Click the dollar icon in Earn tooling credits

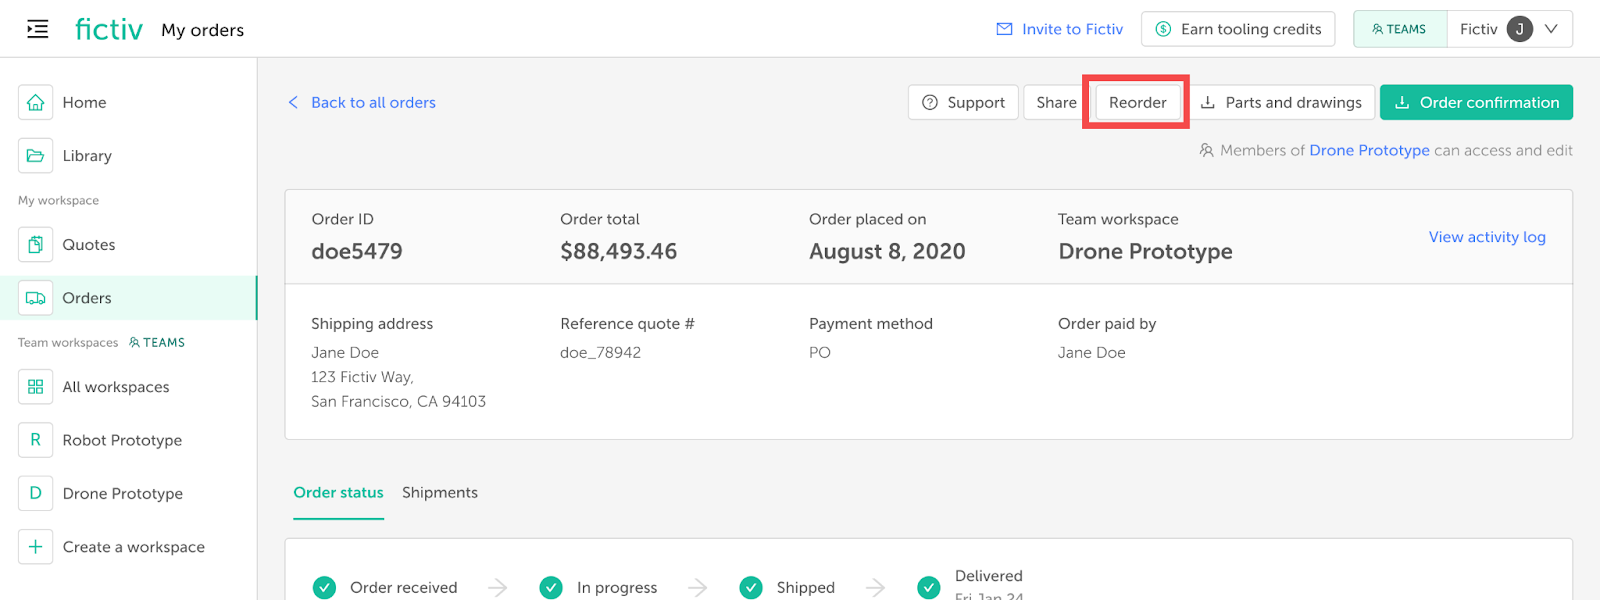tap(1163, 29)
